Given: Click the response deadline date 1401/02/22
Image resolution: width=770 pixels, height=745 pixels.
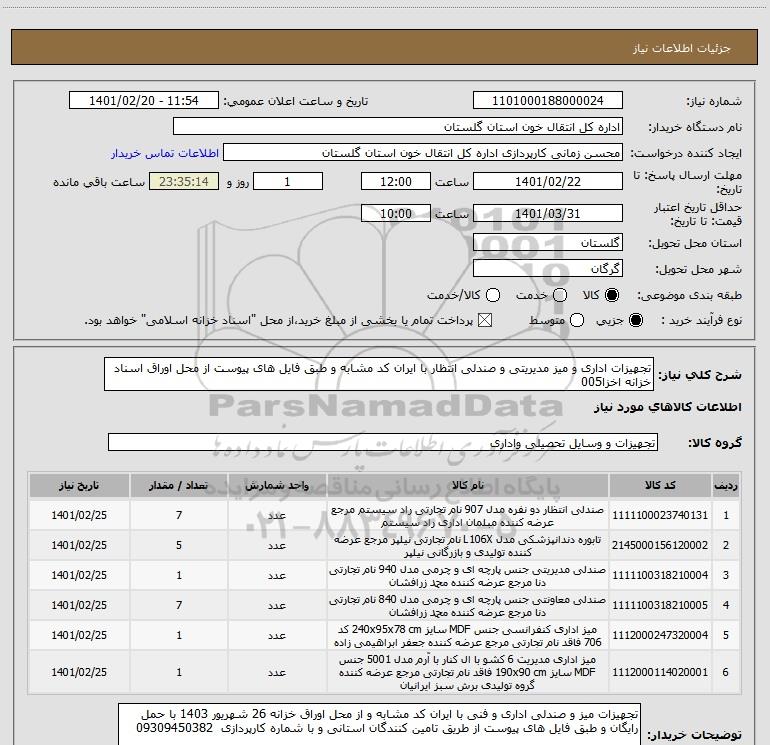Looking at the screenshot, I should (548, 181).
